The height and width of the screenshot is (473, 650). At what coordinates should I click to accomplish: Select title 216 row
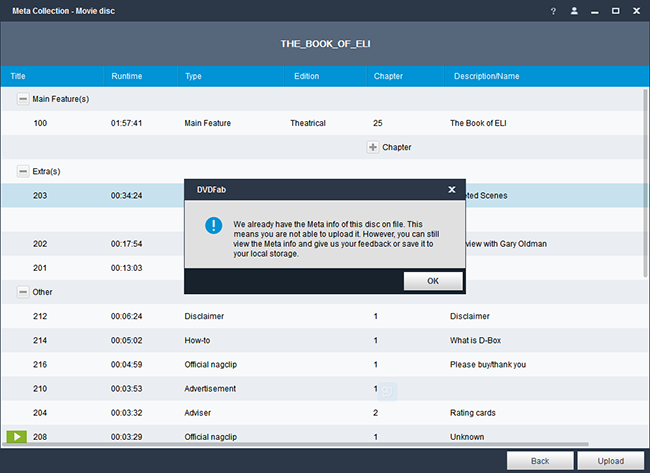(x=322, y=364)
